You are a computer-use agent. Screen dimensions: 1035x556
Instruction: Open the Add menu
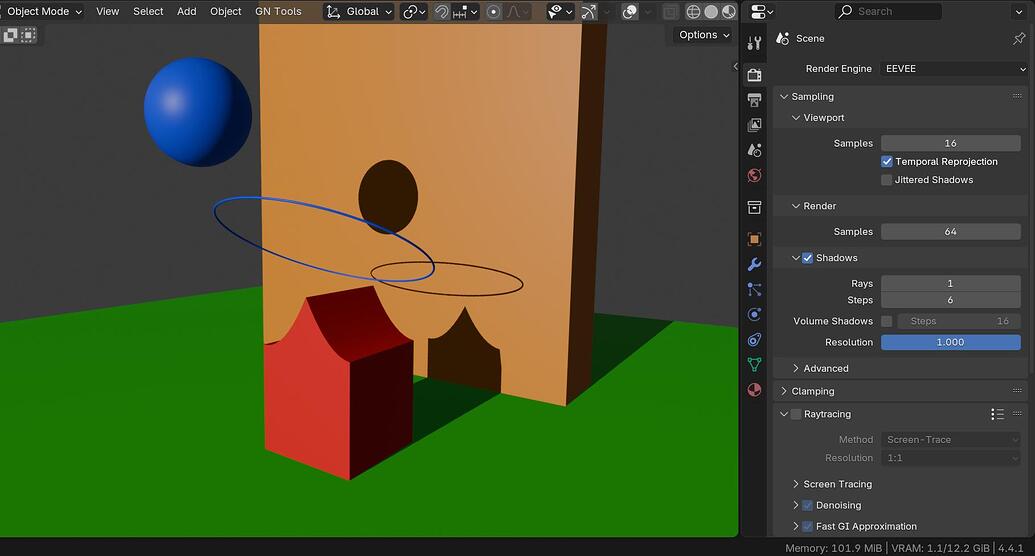pos(187,11)
